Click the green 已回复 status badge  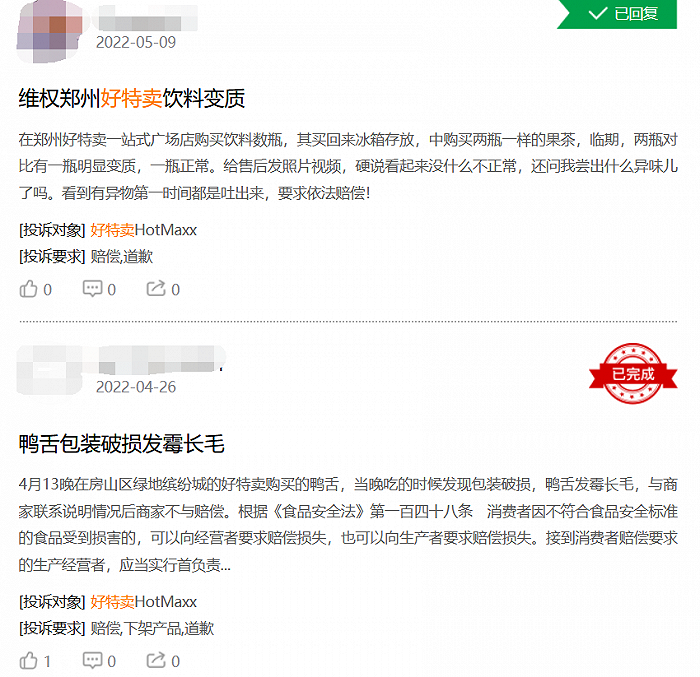tap(617, 14)
